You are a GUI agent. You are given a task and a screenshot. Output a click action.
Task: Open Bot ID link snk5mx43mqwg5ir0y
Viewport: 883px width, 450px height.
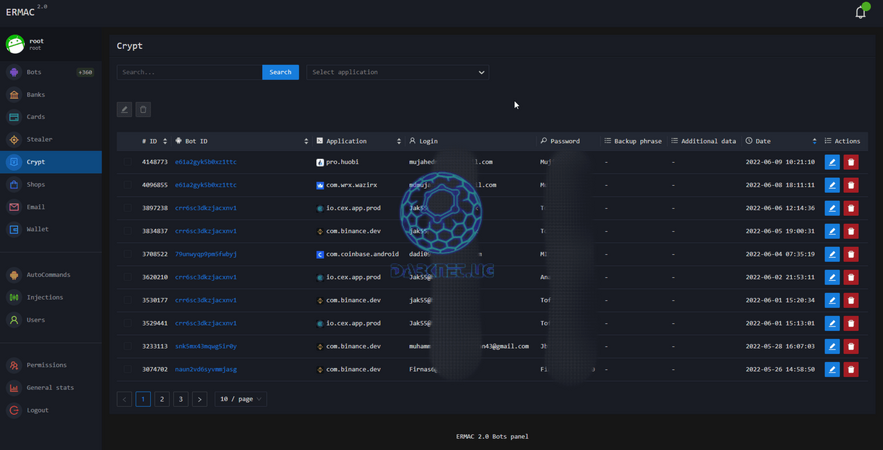pyautogui.click(x=206, y=347)
